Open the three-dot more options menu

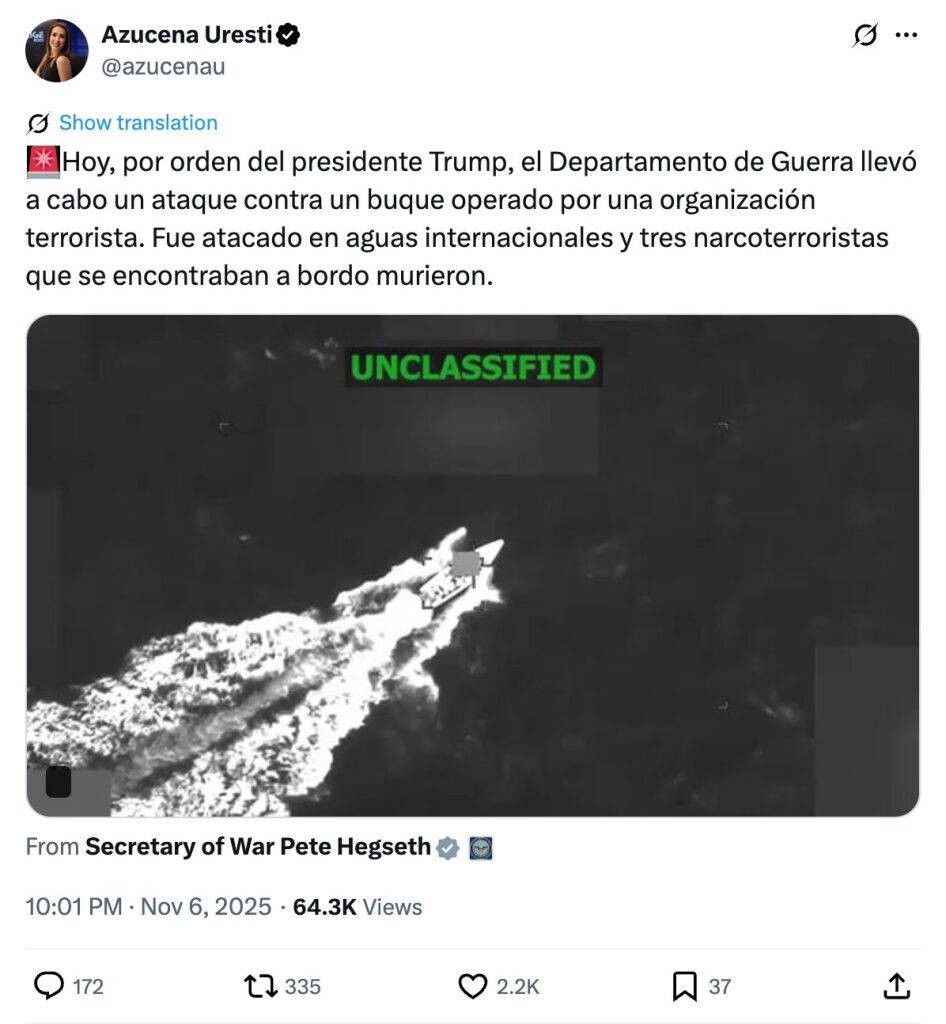point(906,35)
